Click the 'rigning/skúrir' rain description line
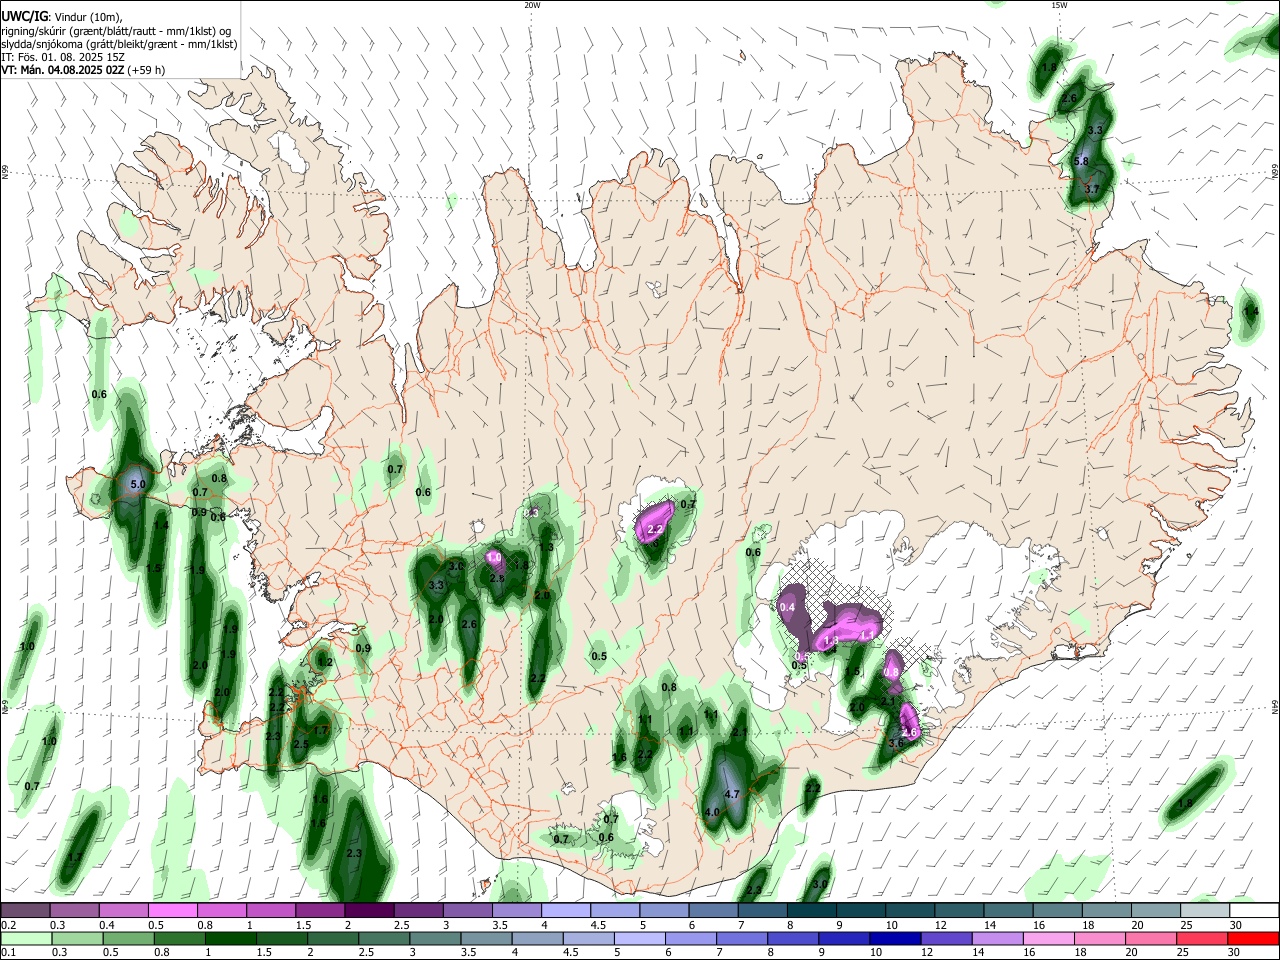1280x960 pixels. click(114, 31)
